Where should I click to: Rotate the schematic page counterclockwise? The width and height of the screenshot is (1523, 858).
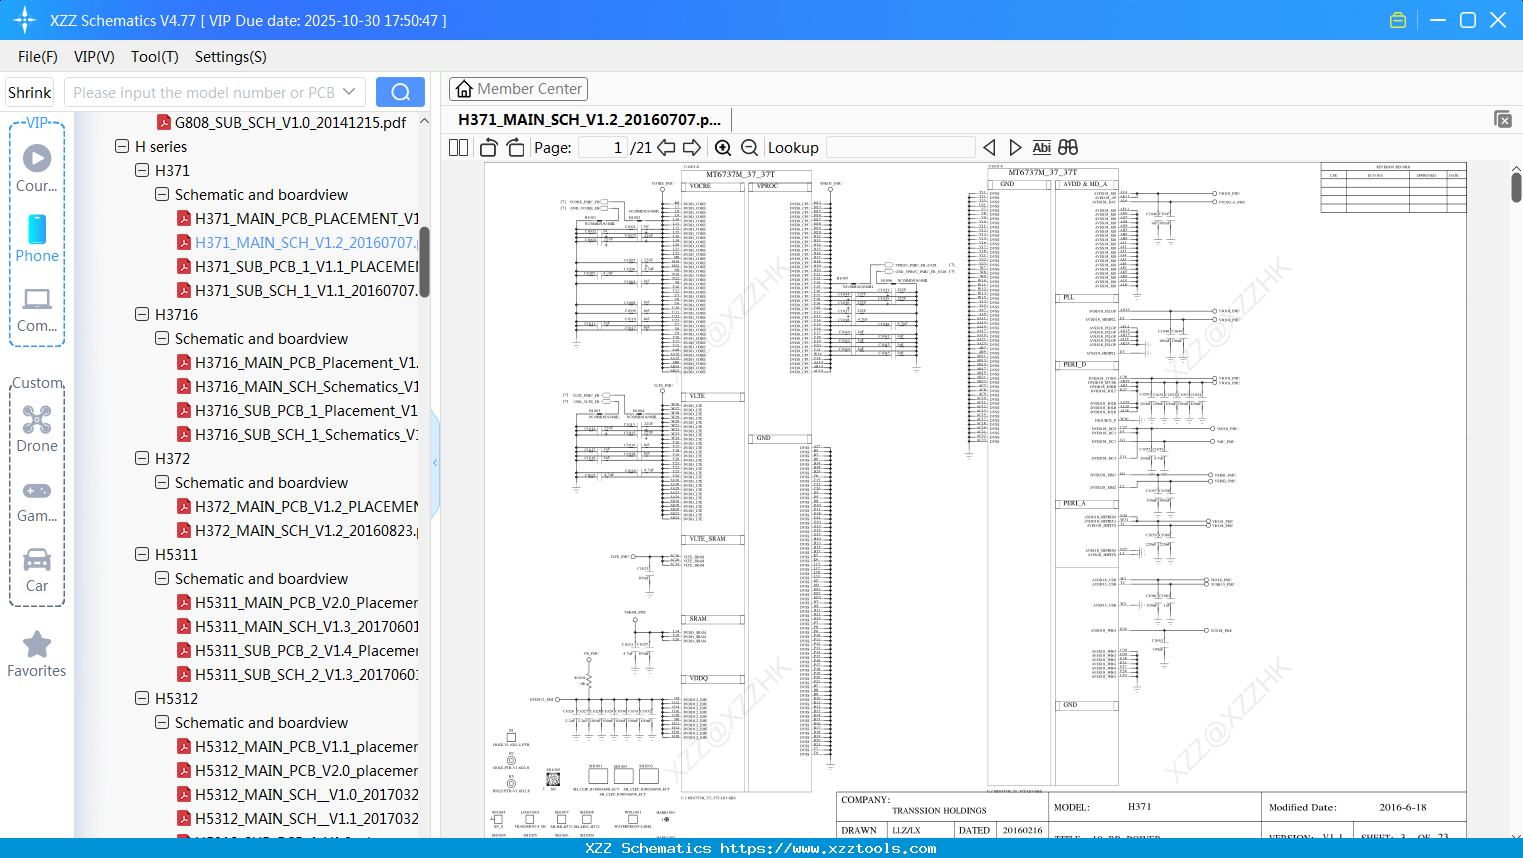(487, 147)
